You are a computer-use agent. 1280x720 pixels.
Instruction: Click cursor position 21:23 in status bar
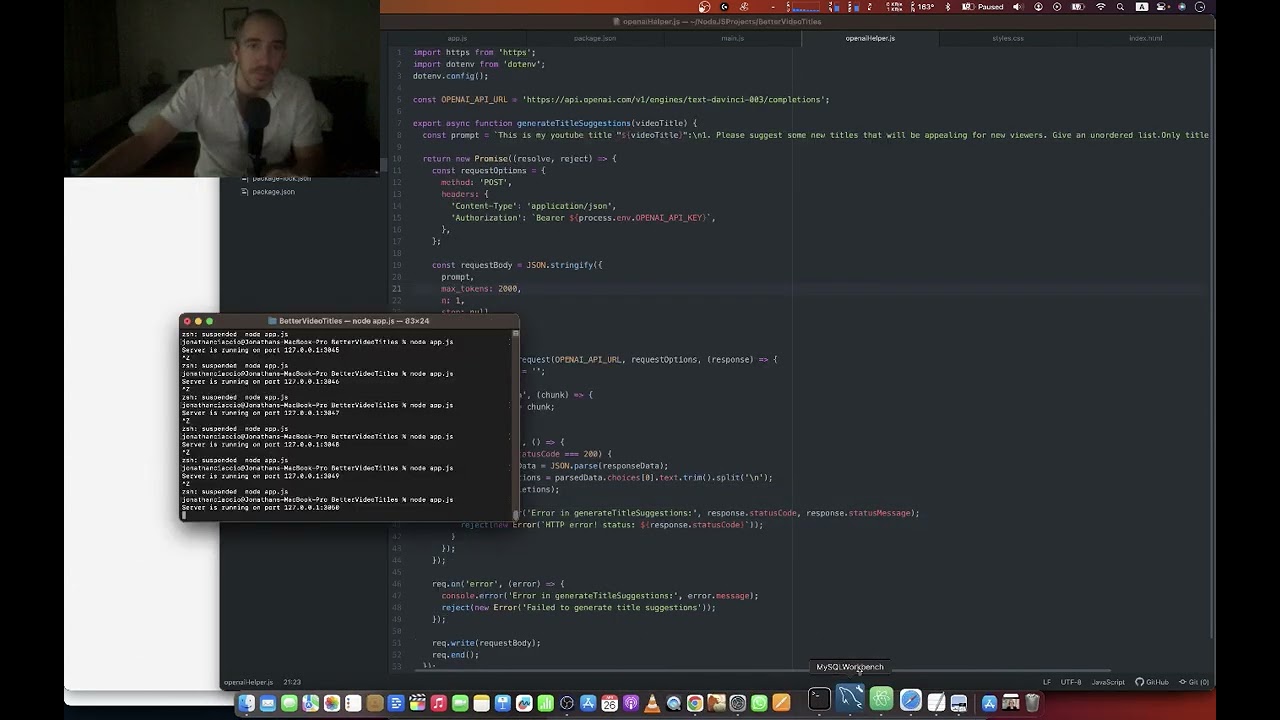pos(292,682)
